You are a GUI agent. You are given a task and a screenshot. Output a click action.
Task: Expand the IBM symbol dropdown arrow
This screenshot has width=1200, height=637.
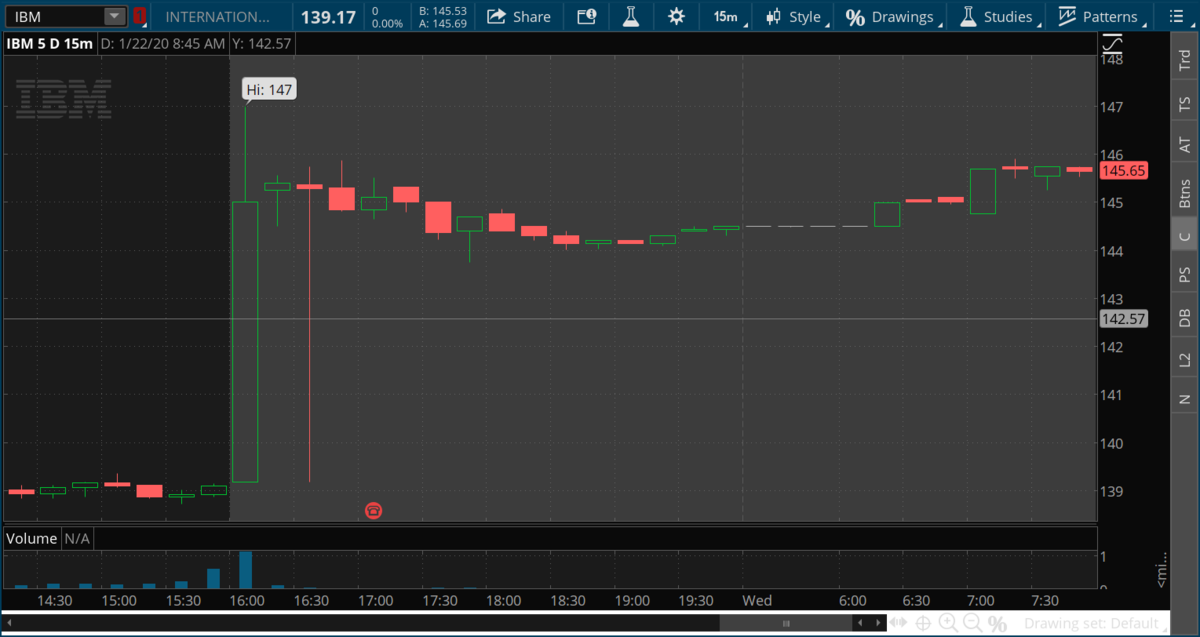click(x=115, y=16)
